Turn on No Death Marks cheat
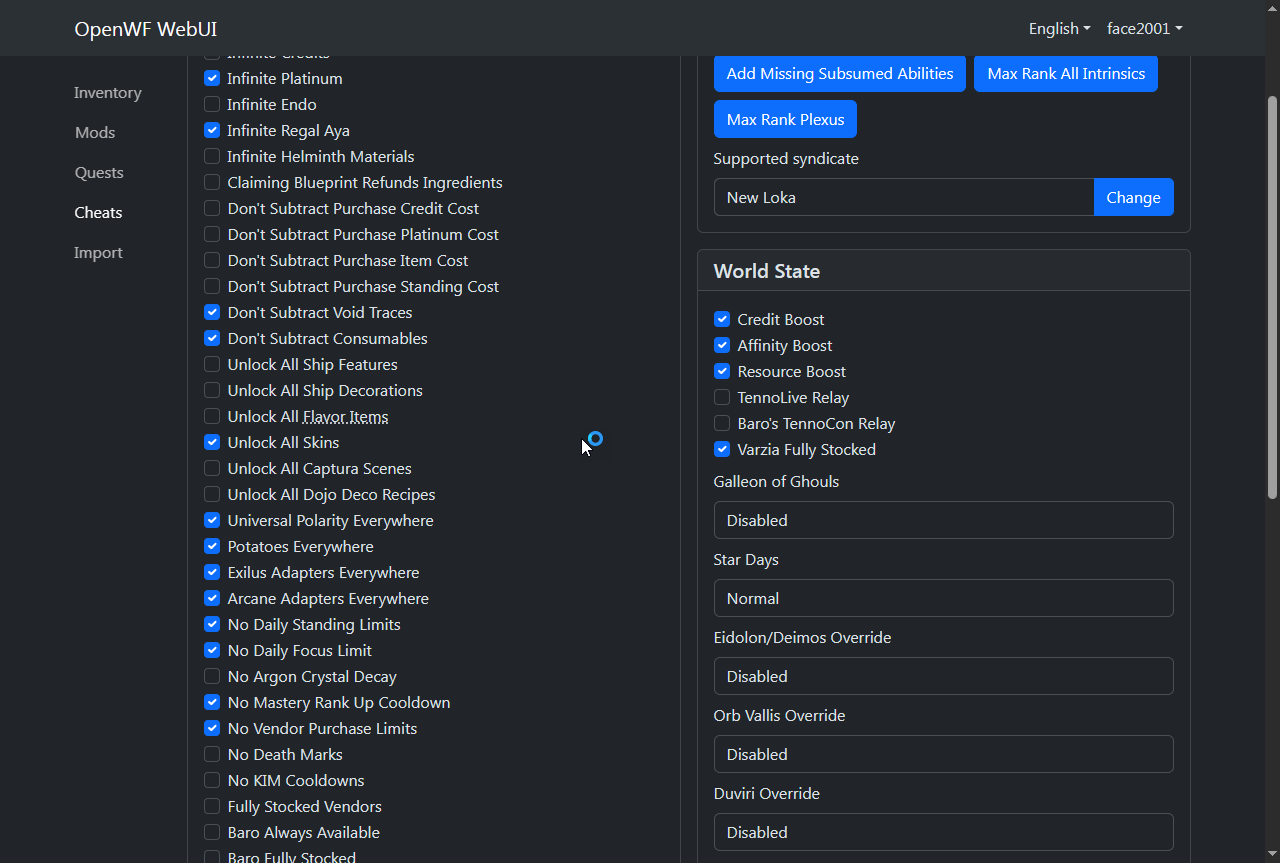Image resolution: width=1280 pixels, height=863 pixels. [x=212, y=754]
